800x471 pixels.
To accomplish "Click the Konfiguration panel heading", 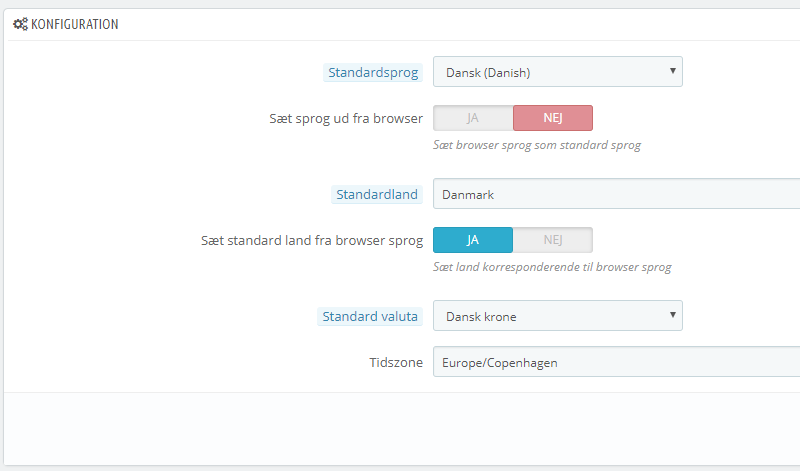I will (74, 24).
